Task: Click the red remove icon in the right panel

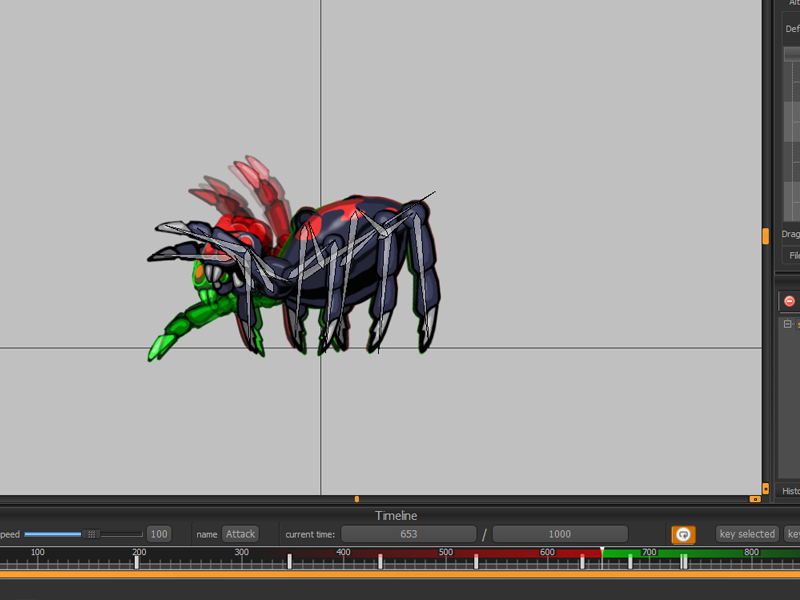Action: pyautogui.click(x=788, y=300)
